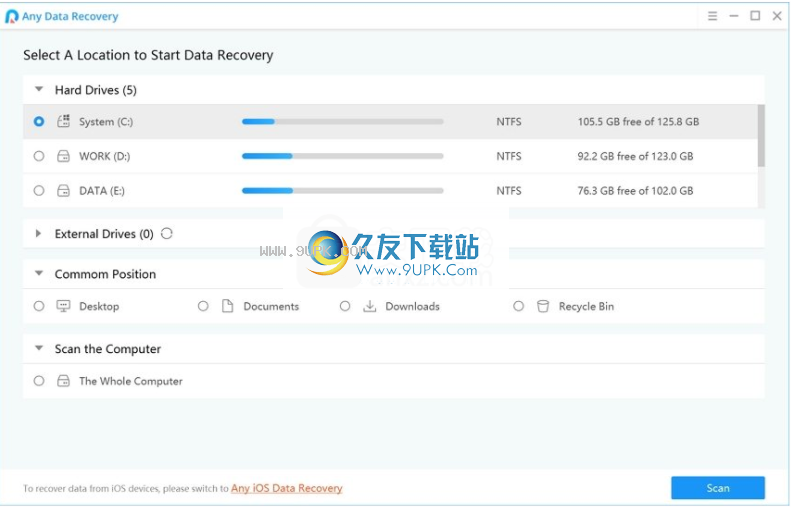Viewport: 792px width, 507px height.
Task: Select The Whole Computer radio button
Action: pyautogui.click(x=39, y=381)
